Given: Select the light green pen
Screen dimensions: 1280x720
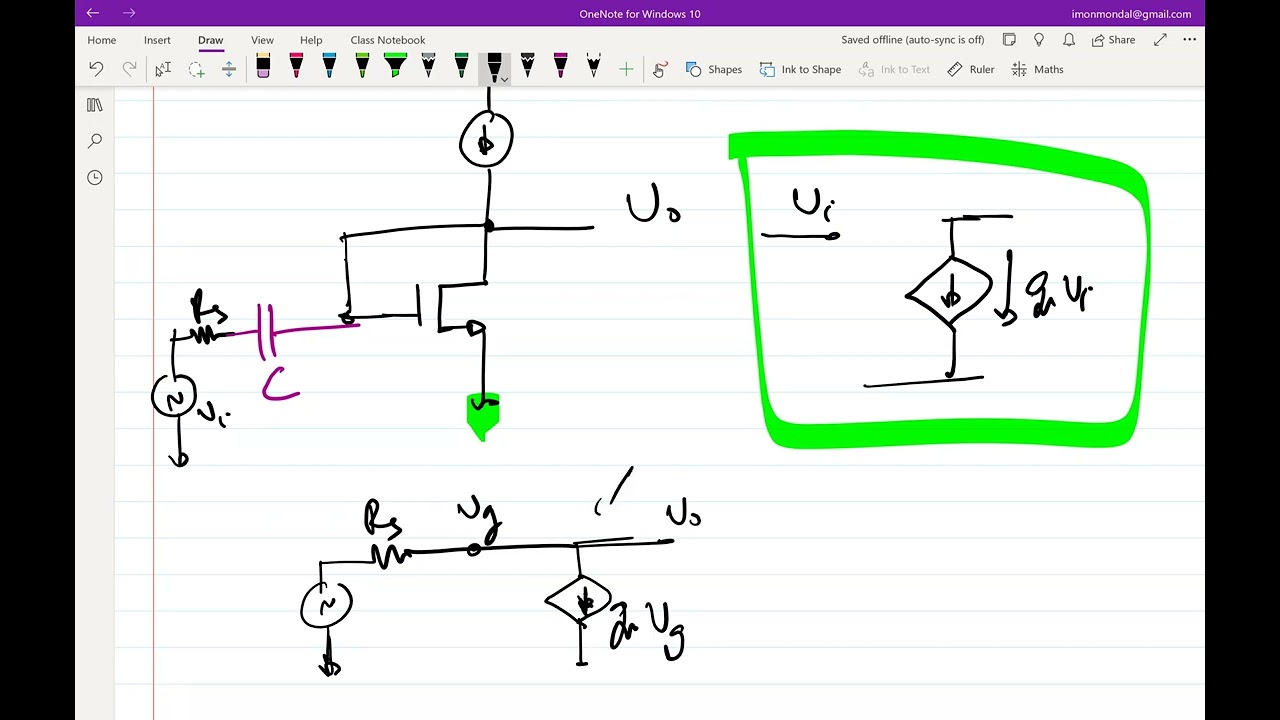Looking at the screenshot, I should (x=362, y=67).
